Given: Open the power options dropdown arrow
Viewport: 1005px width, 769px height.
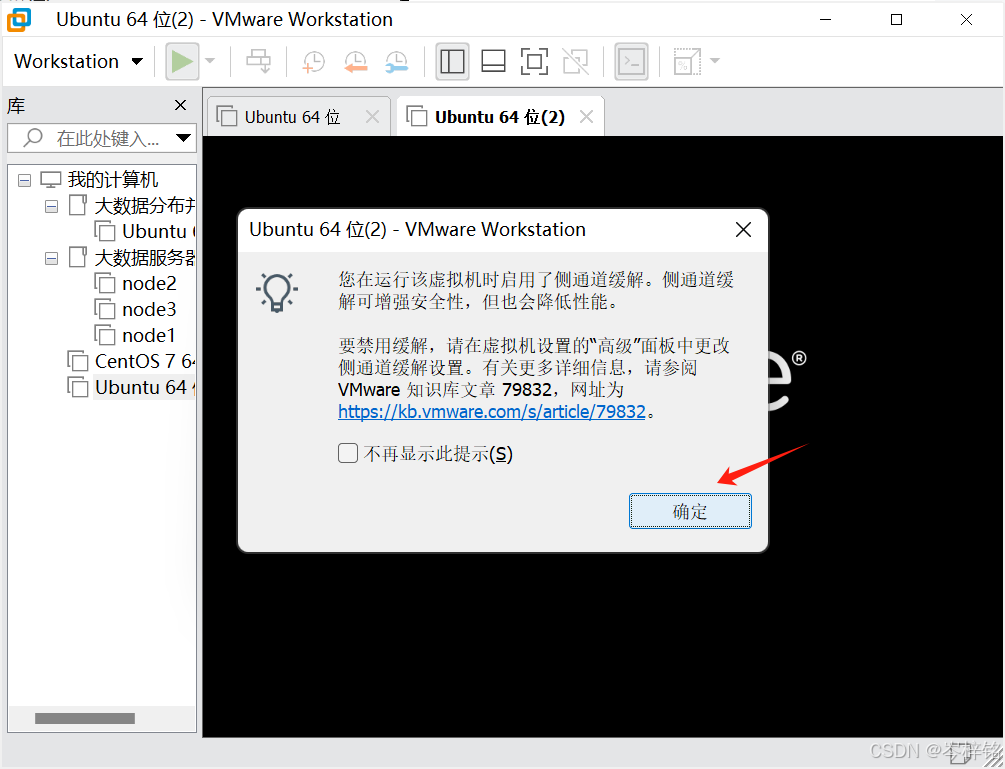Looking at the screenshot, I should point(210,62).
